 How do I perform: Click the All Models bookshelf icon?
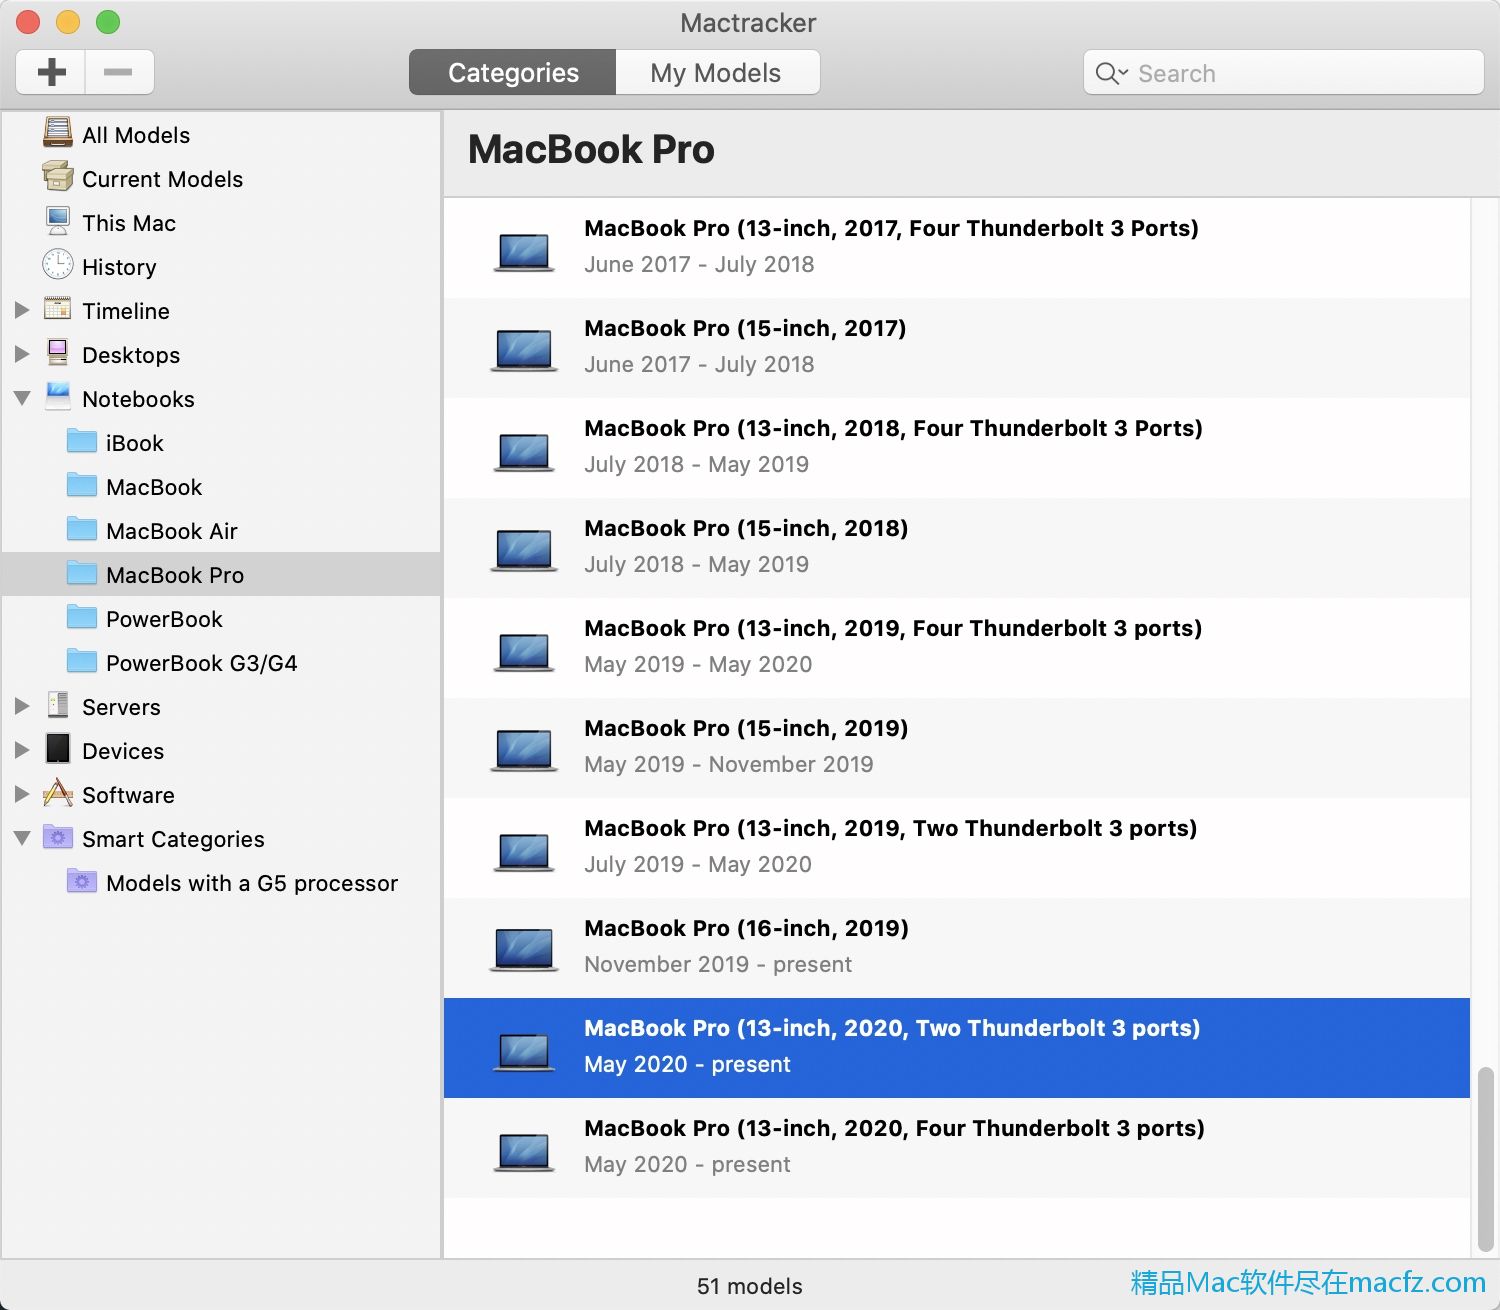pos(58,134)
